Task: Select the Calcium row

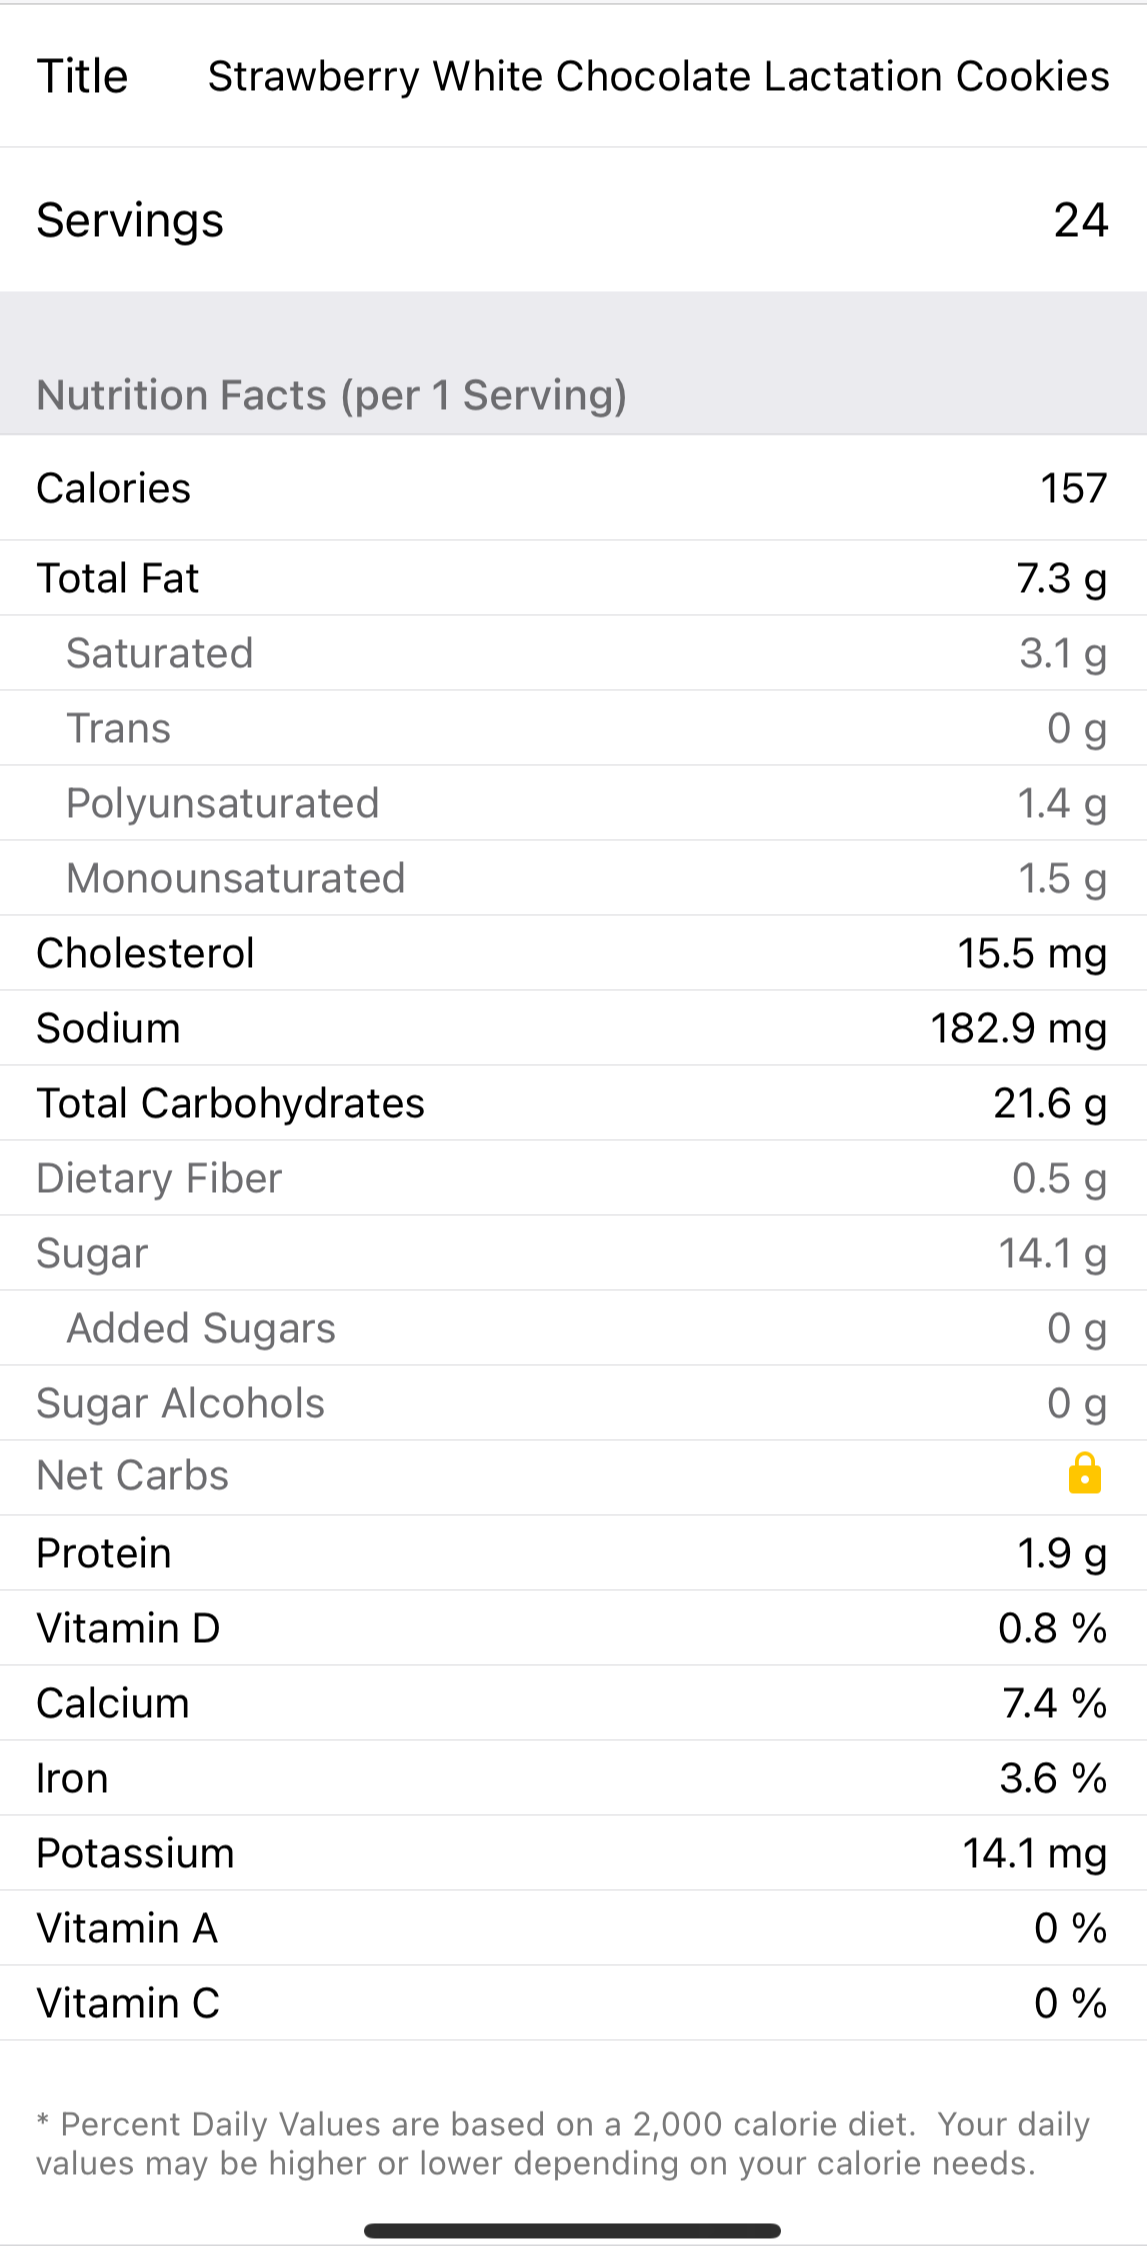Action: (573, 1704)
